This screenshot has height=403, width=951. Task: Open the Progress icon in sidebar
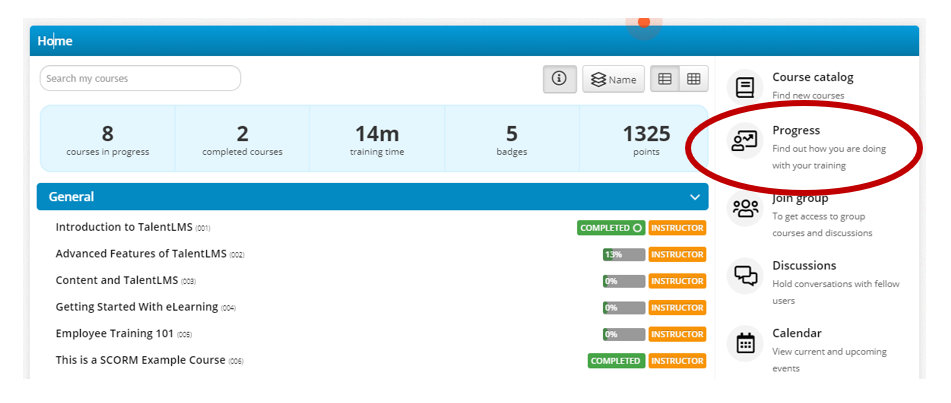[x=745, y=140]
